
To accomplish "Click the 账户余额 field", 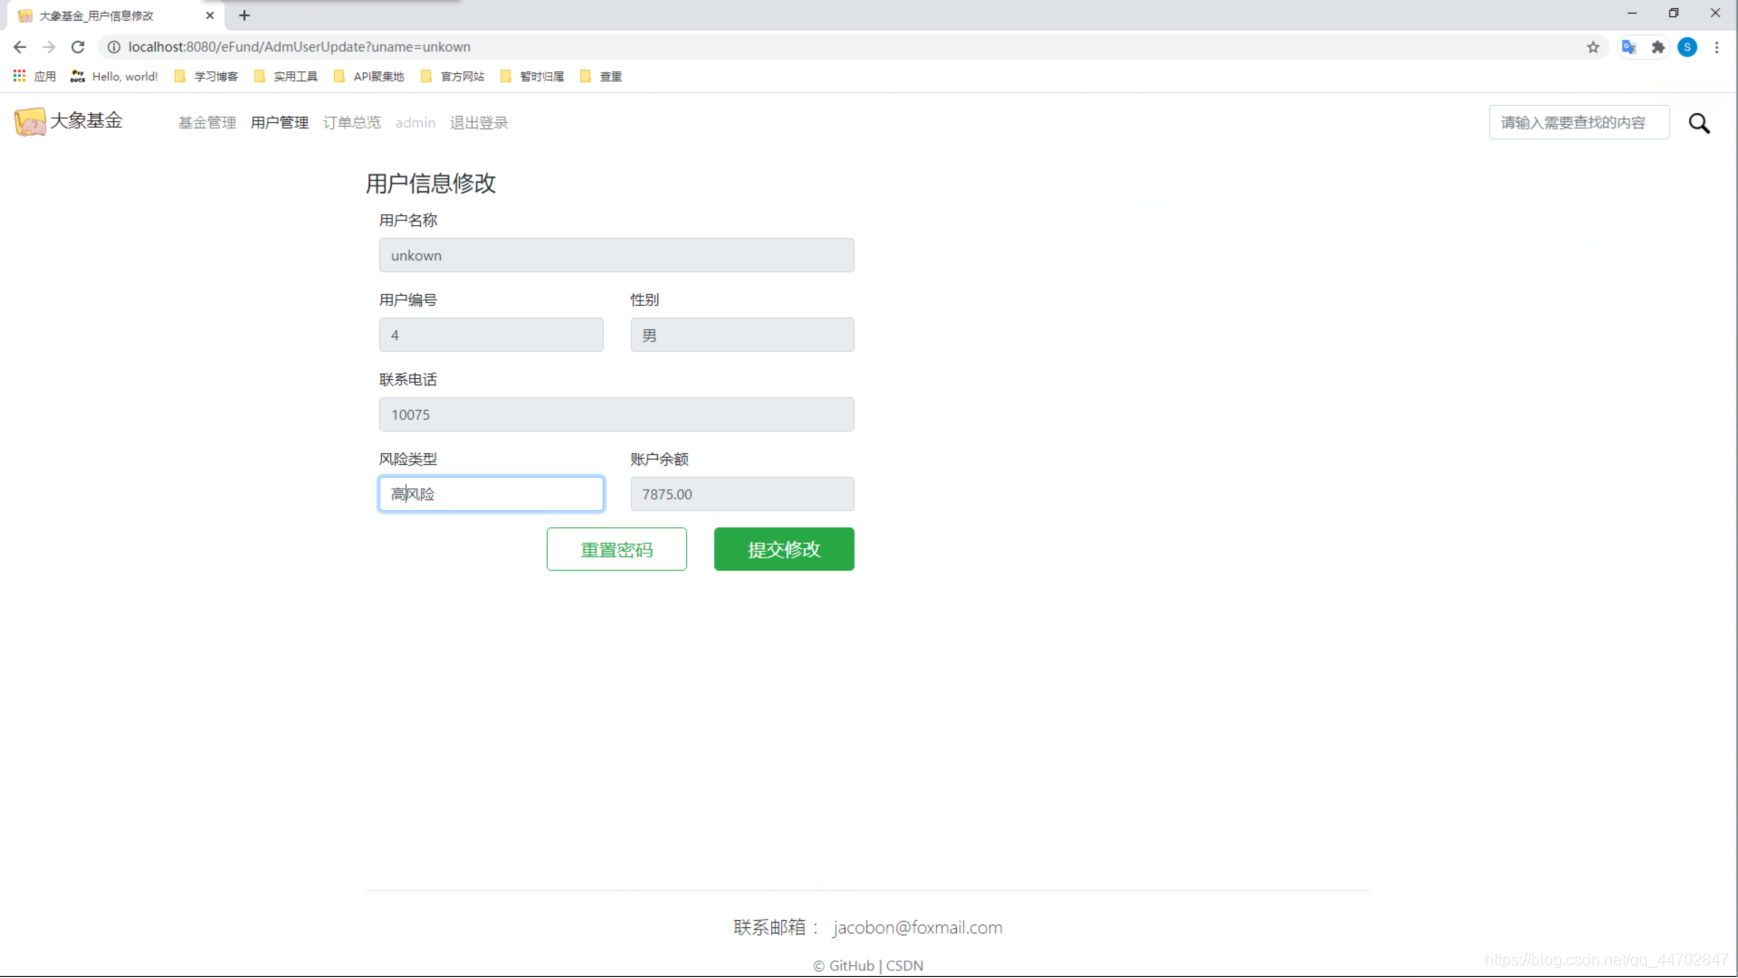I will (x=742, y=494).
